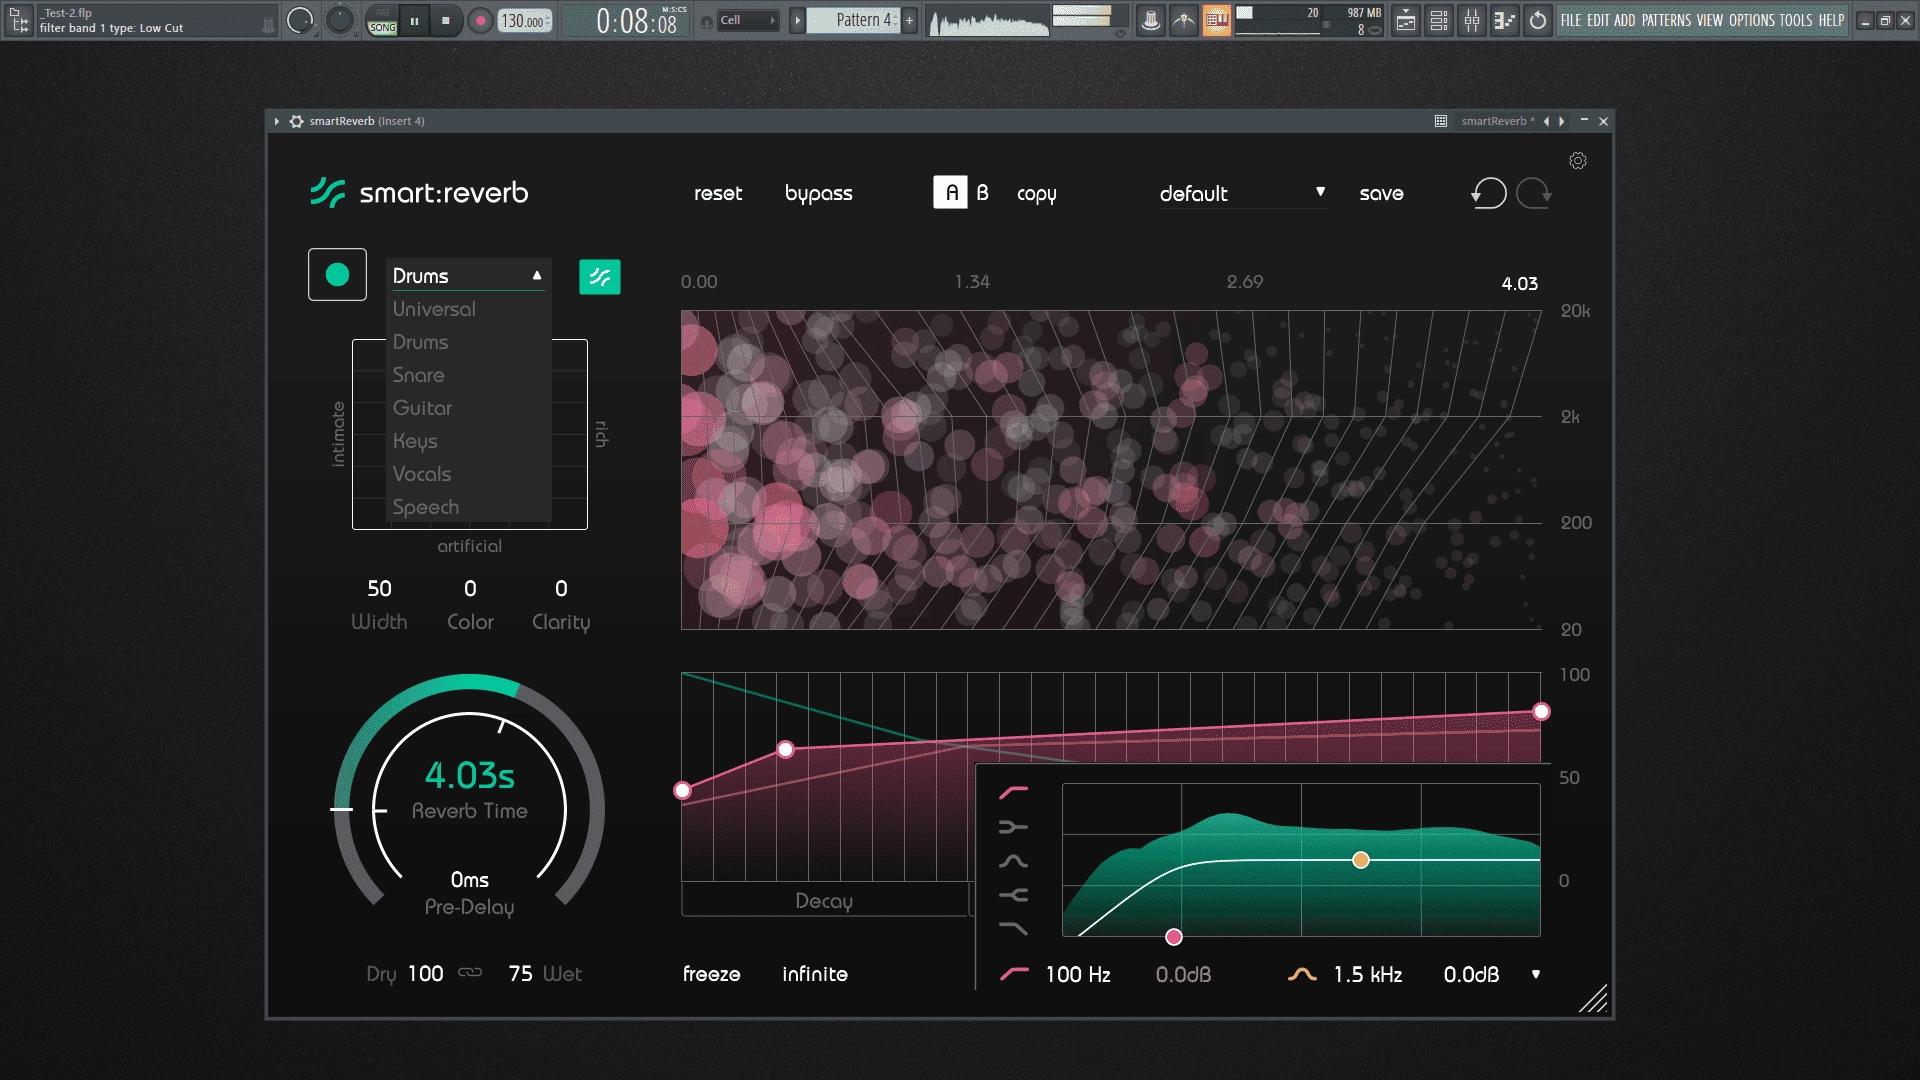Screen dimensions: 1920x1080
Task: Click the Dry/Wet link icon
Action: point(470,973)
